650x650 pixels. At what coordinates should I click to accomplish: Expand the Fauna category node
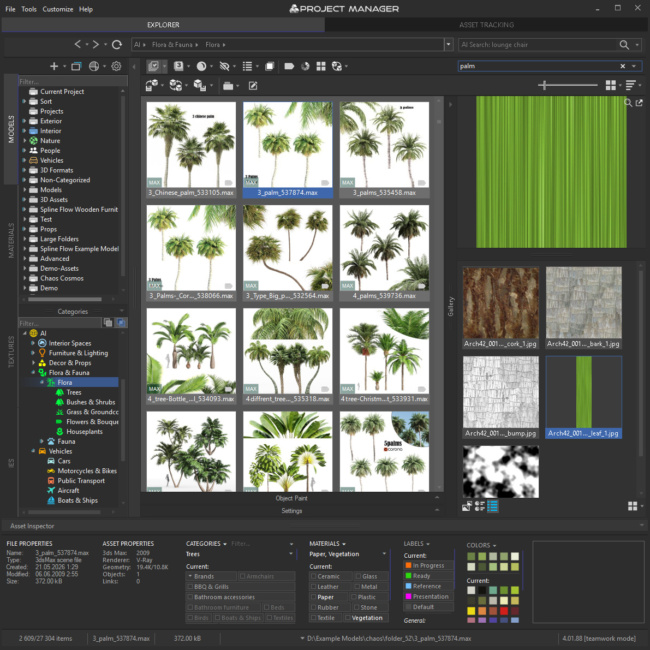pyautogui.click(x=42, y=441)
